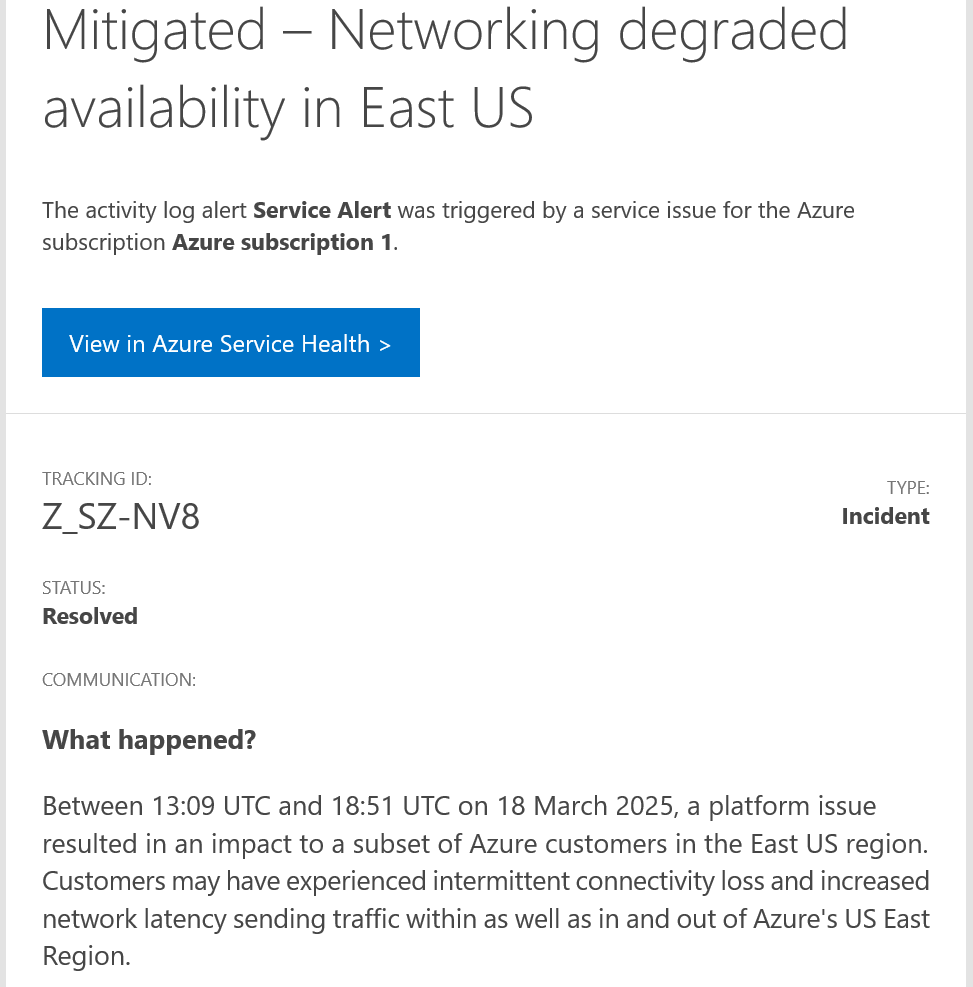Image resolution: width=973 pixels, height=987 pixels.
Task: Select the Resolved status value
Action: tap(89, 616)
